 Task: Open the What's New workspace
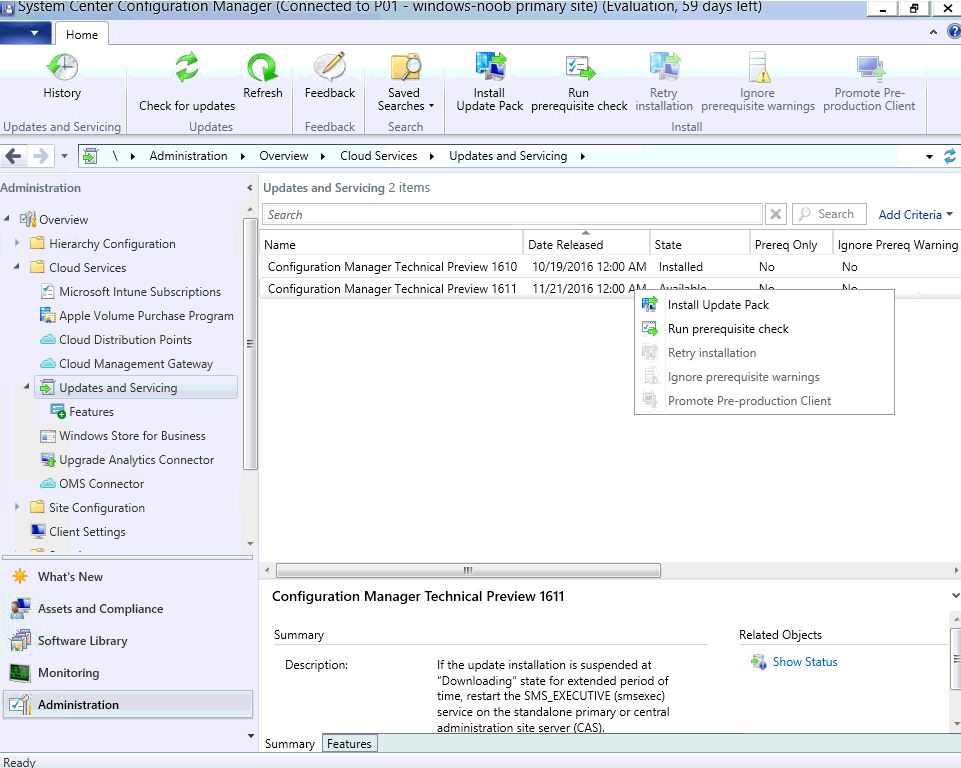[x=70, y=577]
